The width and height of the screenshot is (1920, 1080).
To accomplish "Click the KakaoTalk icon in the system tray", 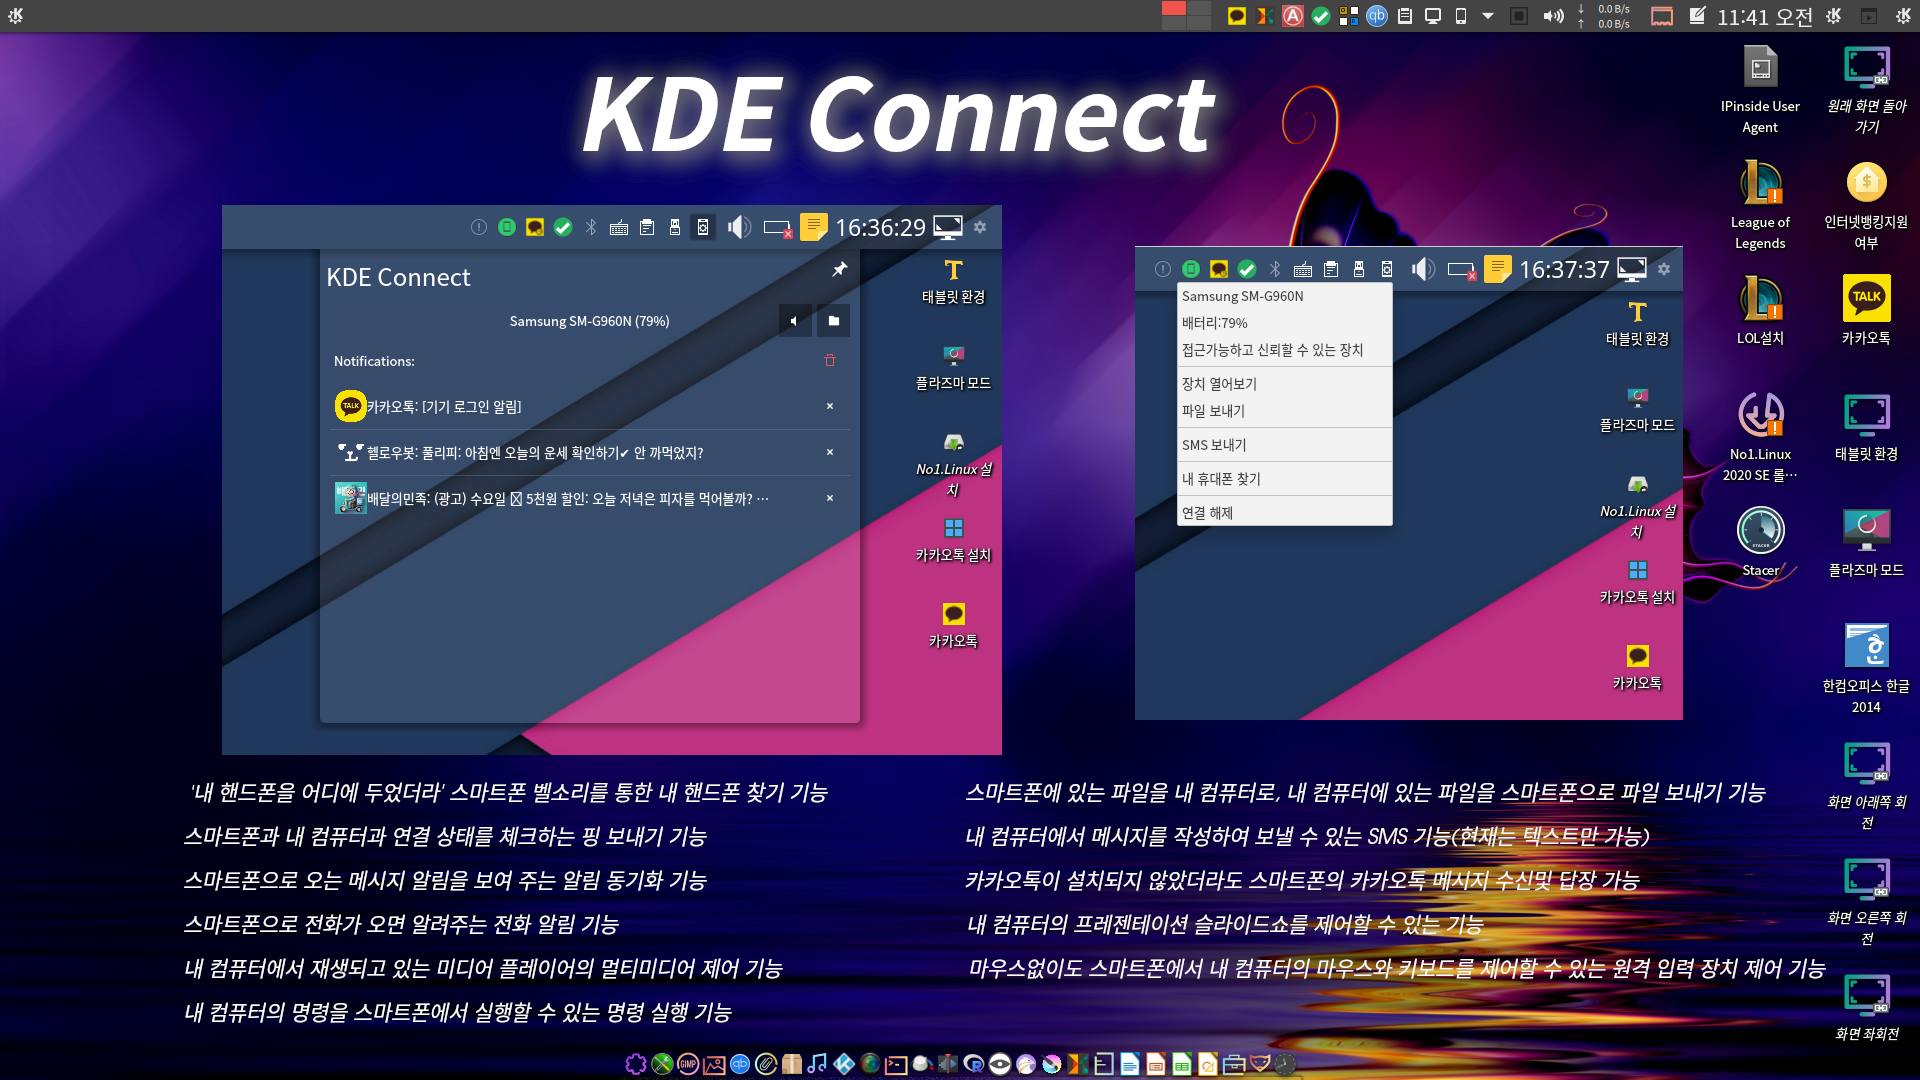I will (x=1237, y=16).
